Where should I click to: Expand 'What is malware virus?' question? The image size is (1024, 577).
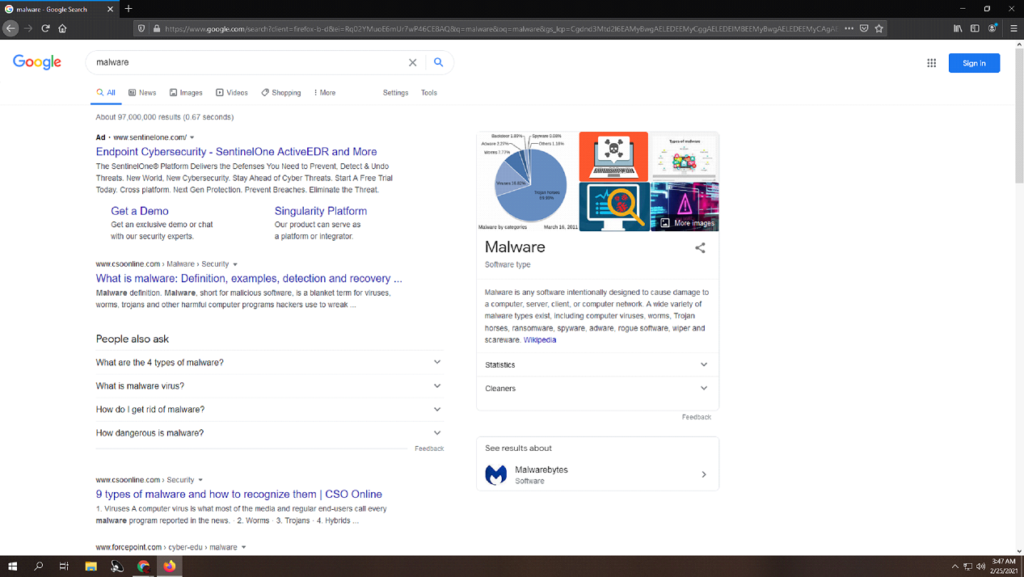coord(269,386)
